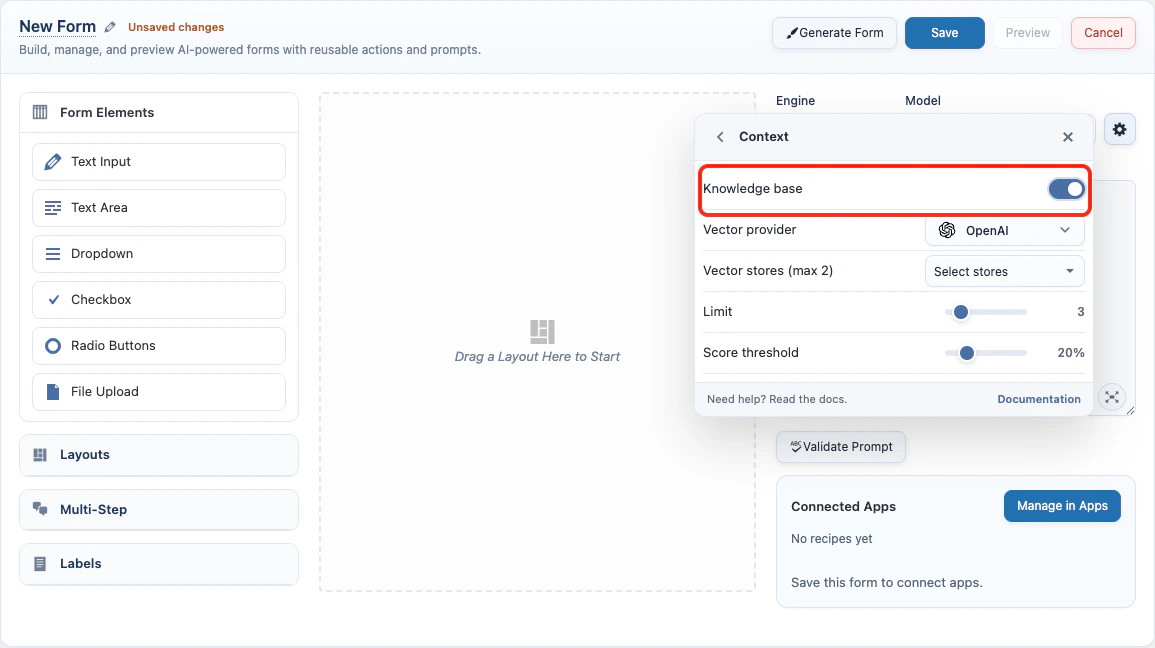The image size is (1155, 648).
Task: Open the settings gear icon
Action: [x=1119, y=129]
